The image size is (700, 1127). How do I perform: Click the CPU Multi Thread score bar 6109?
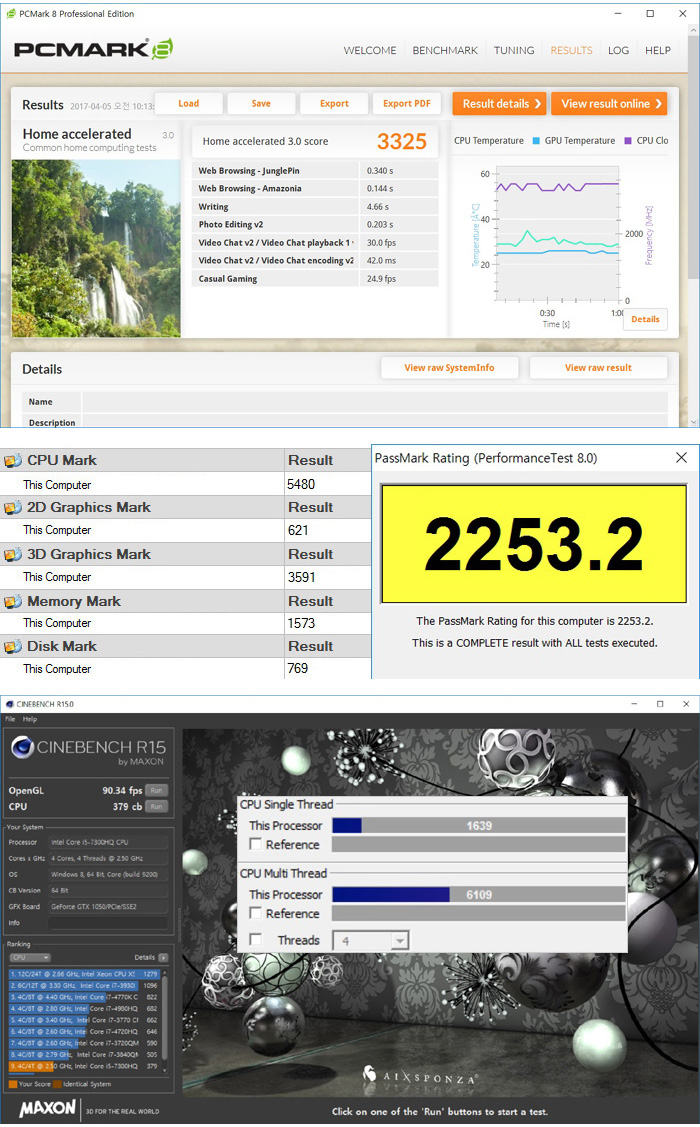[x=479, y=894]
